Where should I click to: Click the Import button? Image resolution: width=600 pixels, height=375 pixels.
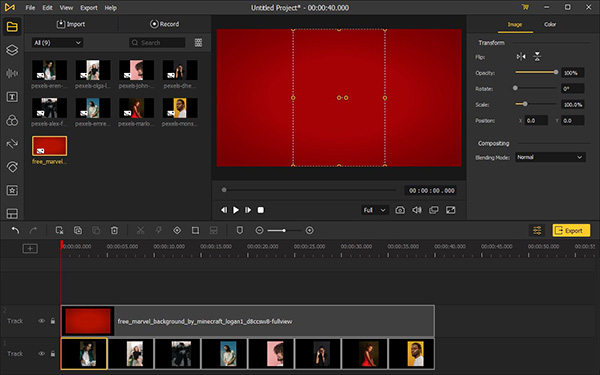tap(71, 24)
